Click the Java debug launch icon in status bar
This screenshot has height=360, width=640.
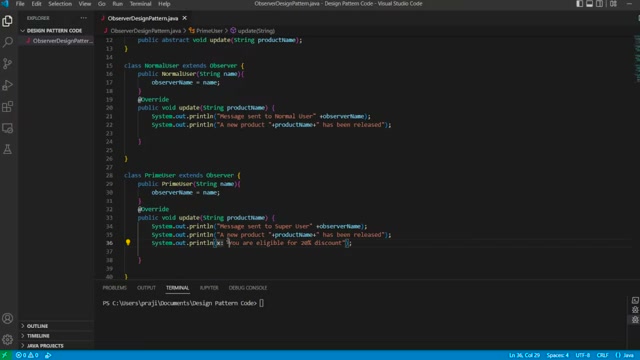tap(48, 355)
